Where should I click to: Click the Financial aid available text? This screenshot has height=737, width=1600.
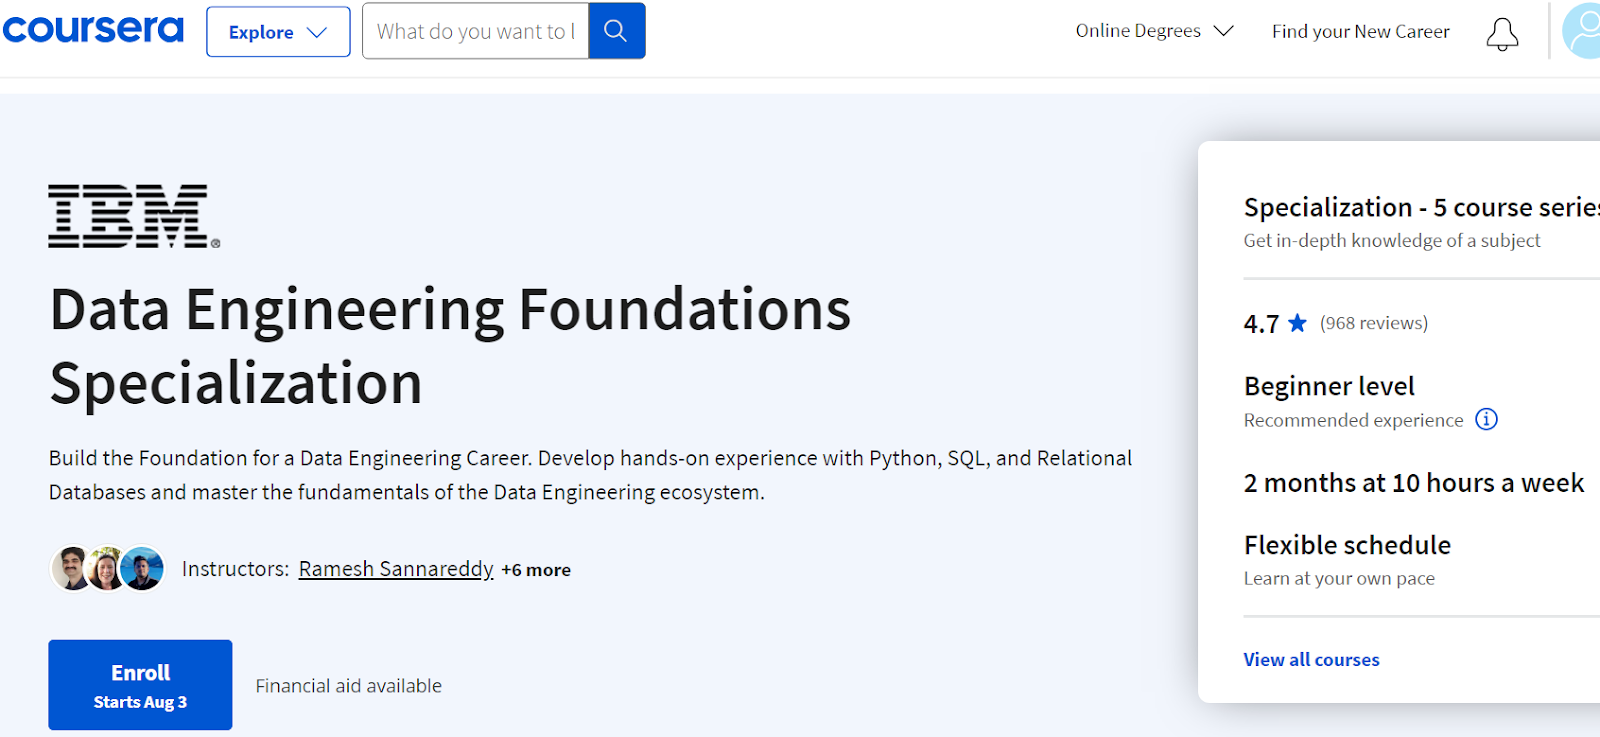coord(348,686)
